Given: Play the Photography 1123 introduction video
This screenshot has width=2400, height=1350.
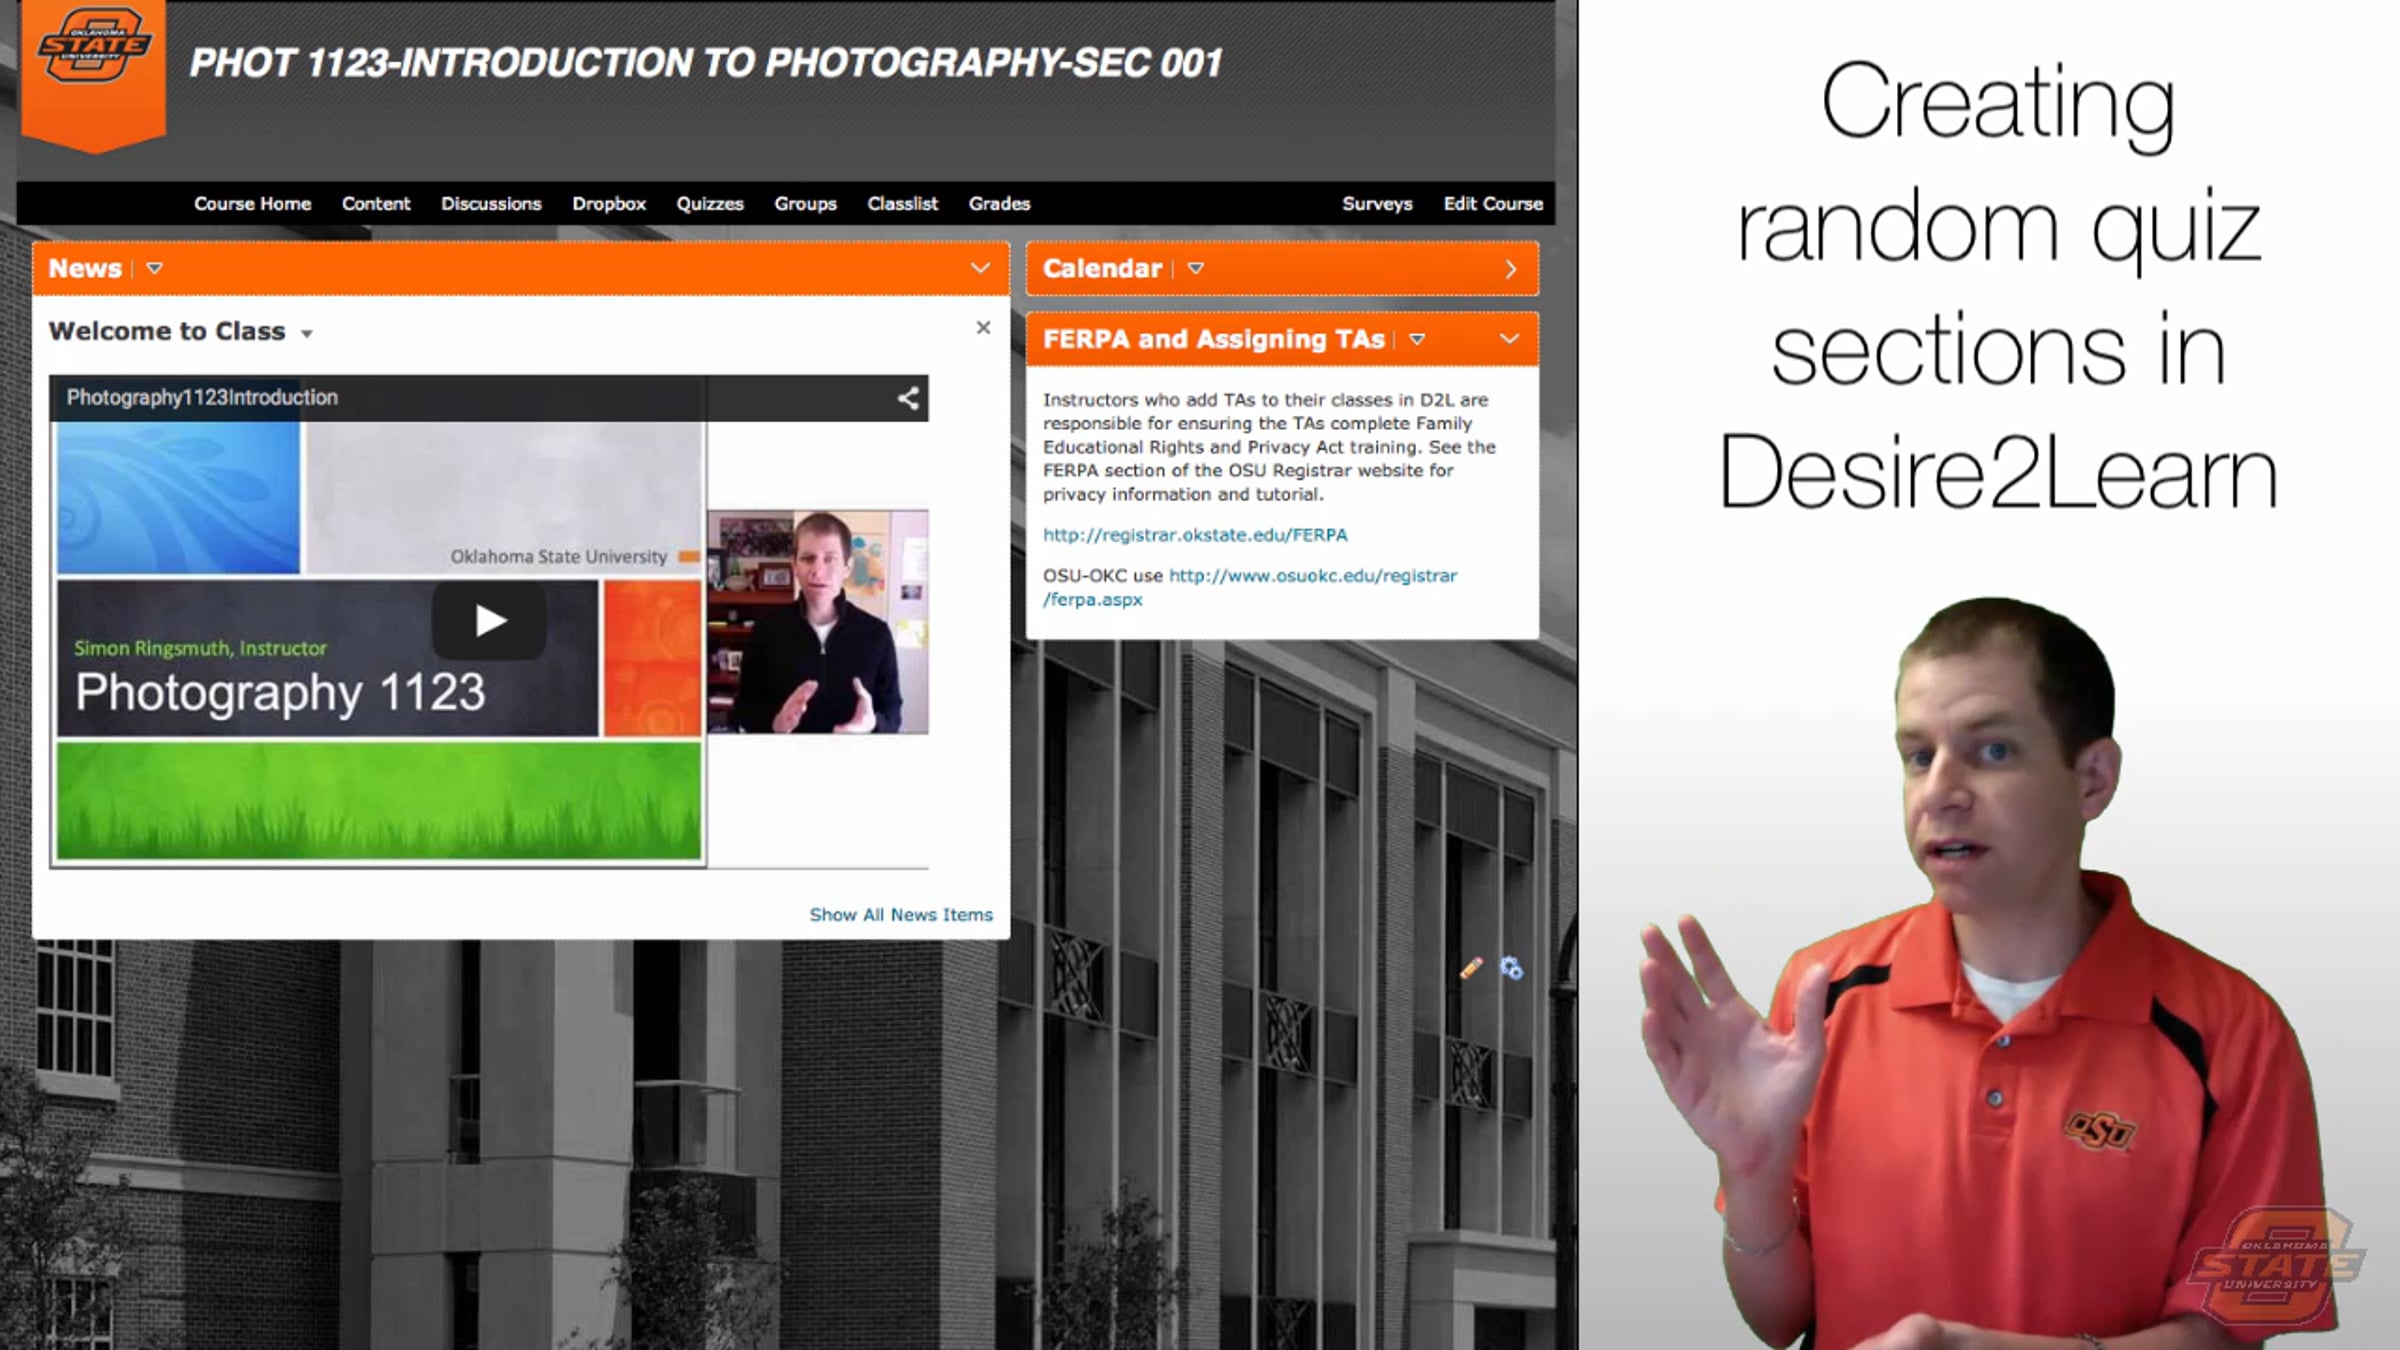Looking at the screenshot, I should tap(489, 621).
